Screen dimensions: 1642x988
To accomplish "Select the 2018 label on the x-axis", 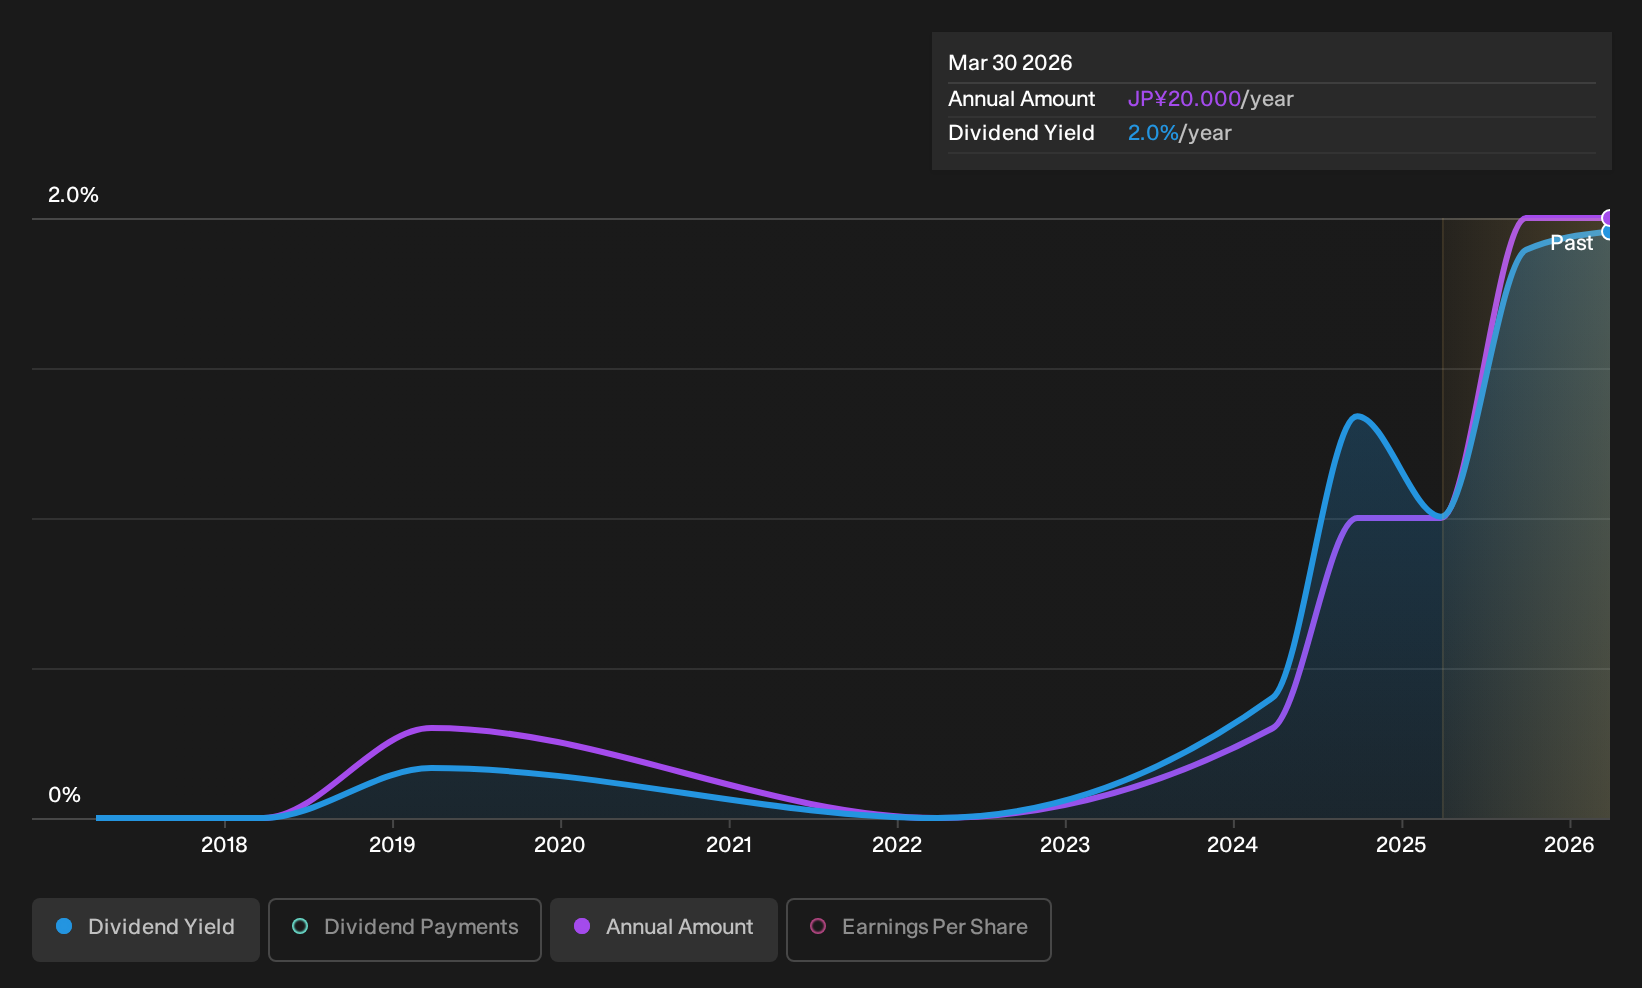I will pos(224,845).
